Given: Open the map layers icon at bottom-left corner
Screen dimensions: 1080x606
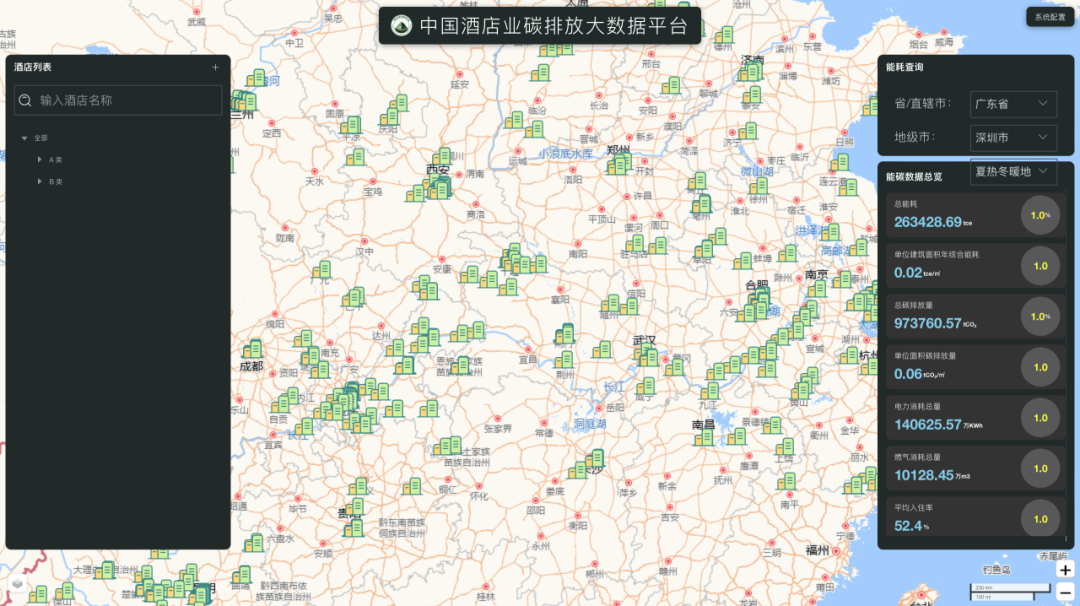Looking at the screenshot, I should (x=18, y=584).
